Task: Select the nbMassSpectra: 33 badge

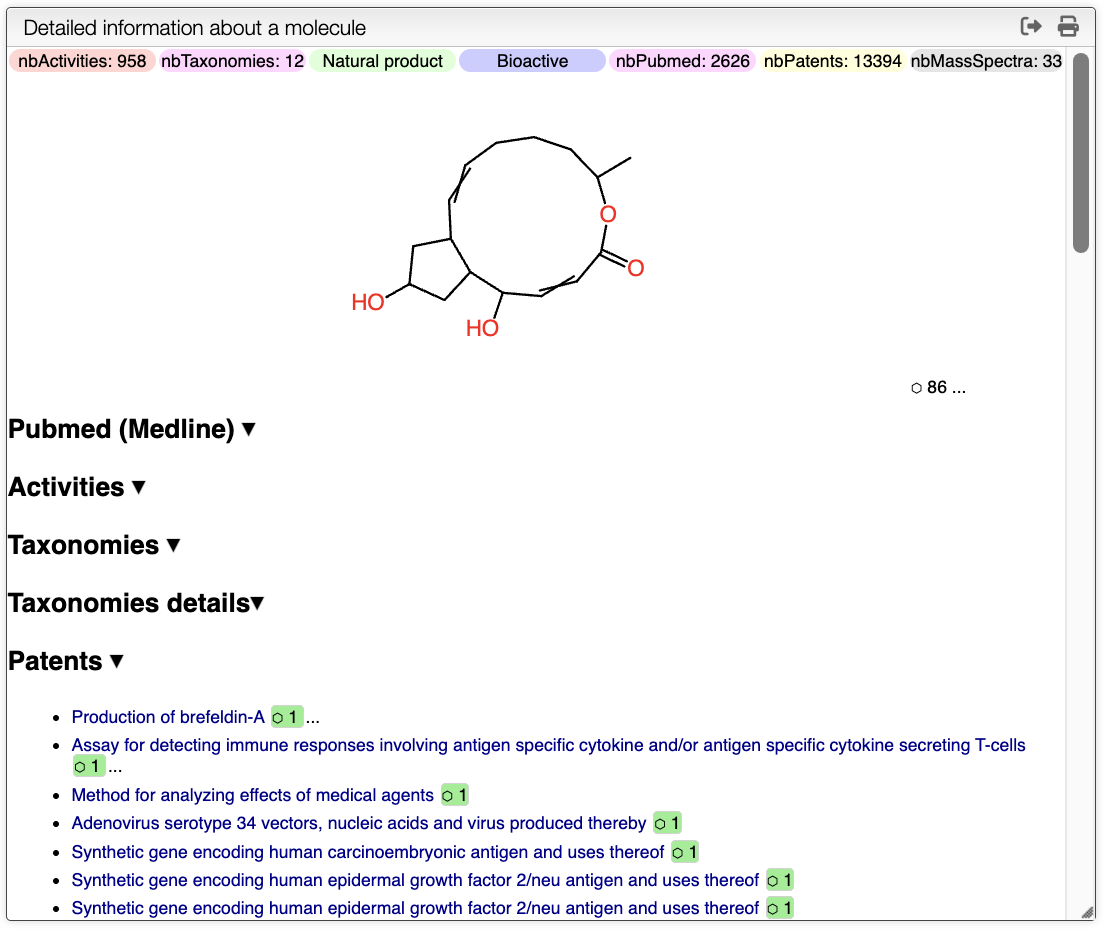Action: point(985,61)
